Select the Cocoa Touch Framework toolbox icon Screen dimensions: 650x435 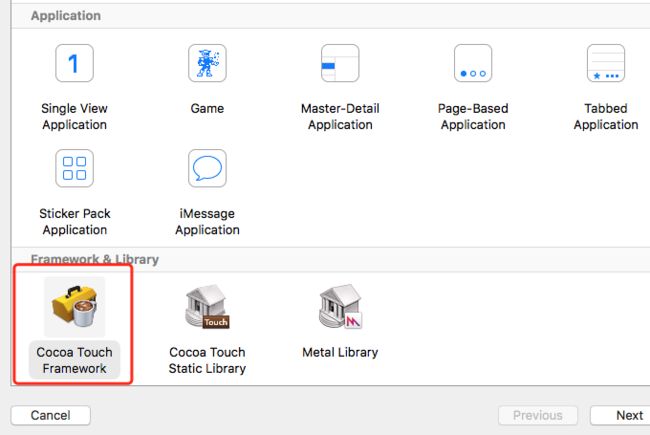[75, 307]
